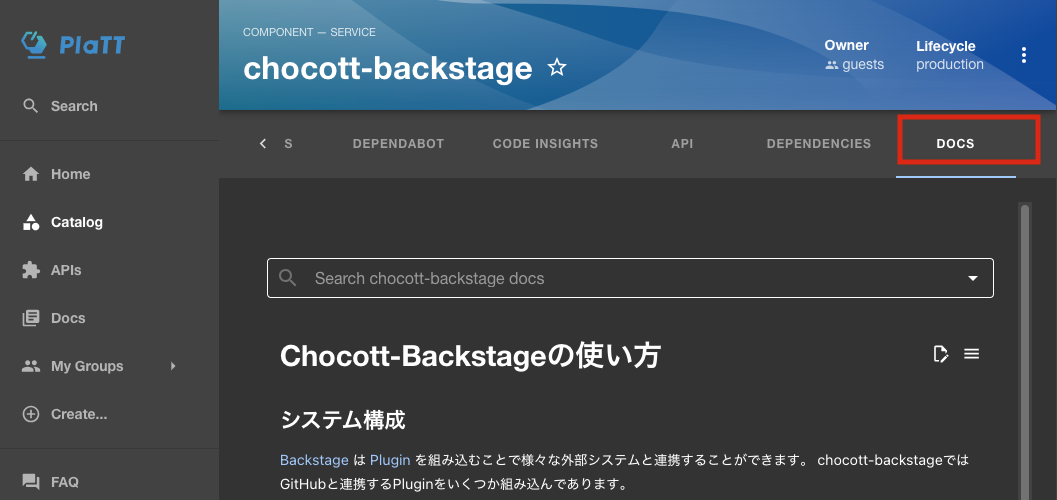Switch to the API tab
The image size is (1057, 500).
[x=682, y=144]
